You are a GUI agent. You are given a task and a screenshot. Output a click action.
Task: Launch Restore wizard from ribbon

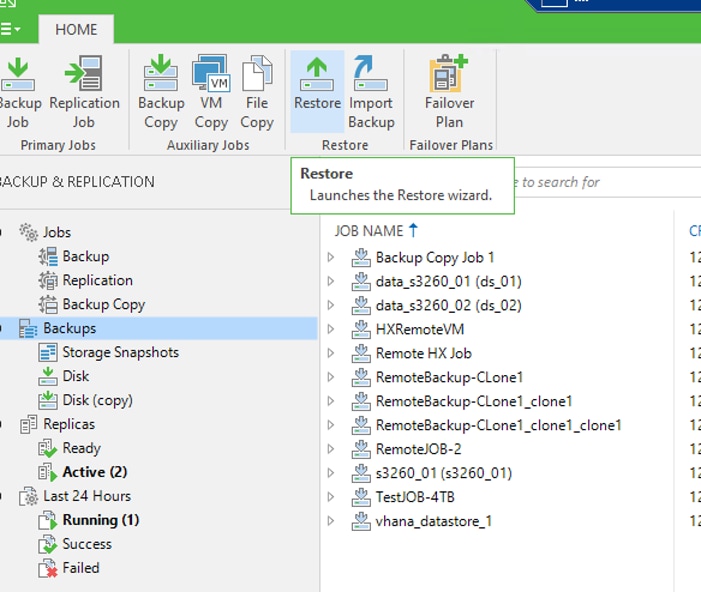[317, 92]
